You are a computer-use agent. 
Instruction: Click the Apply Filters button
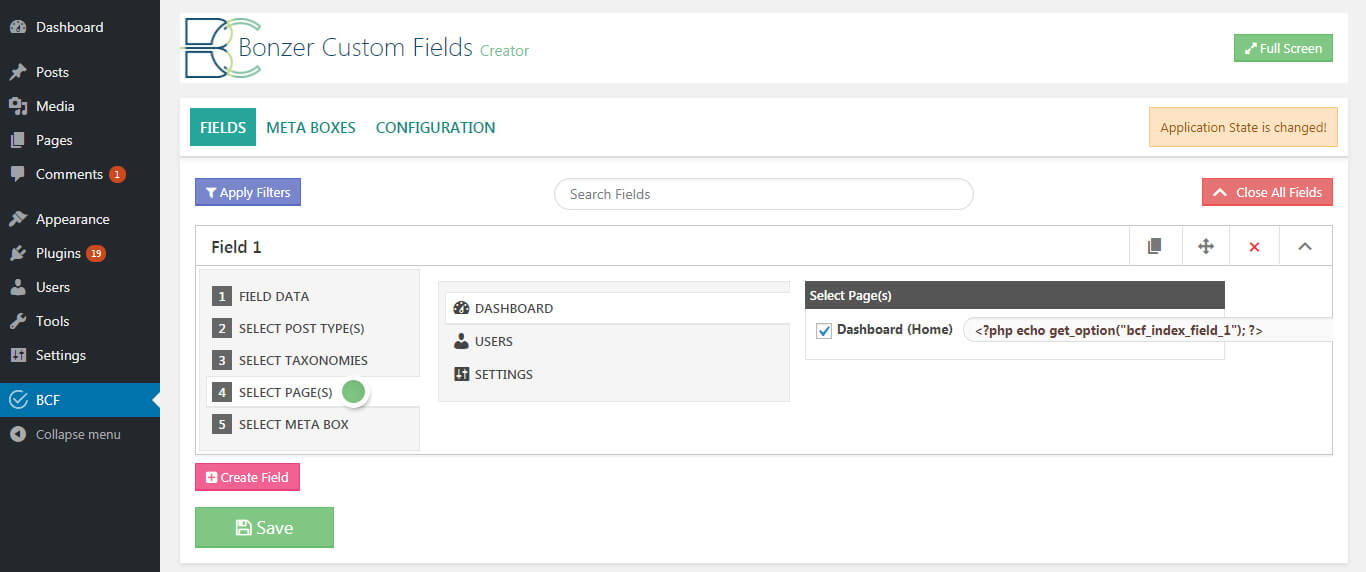(248, 192)
